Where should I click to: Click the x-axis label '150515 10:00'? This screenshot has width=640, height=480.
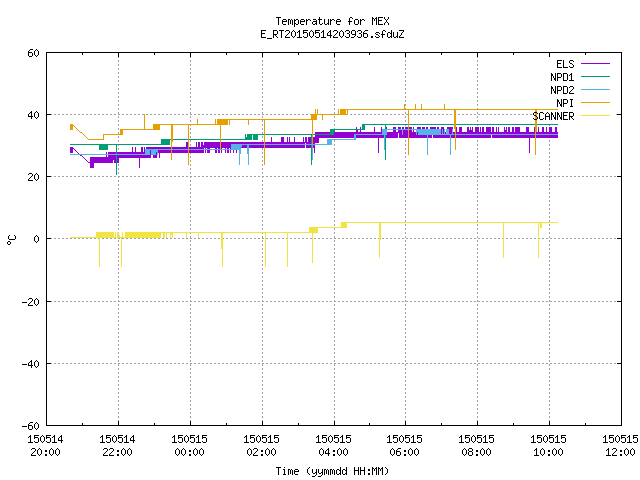(x=548, y=446)
